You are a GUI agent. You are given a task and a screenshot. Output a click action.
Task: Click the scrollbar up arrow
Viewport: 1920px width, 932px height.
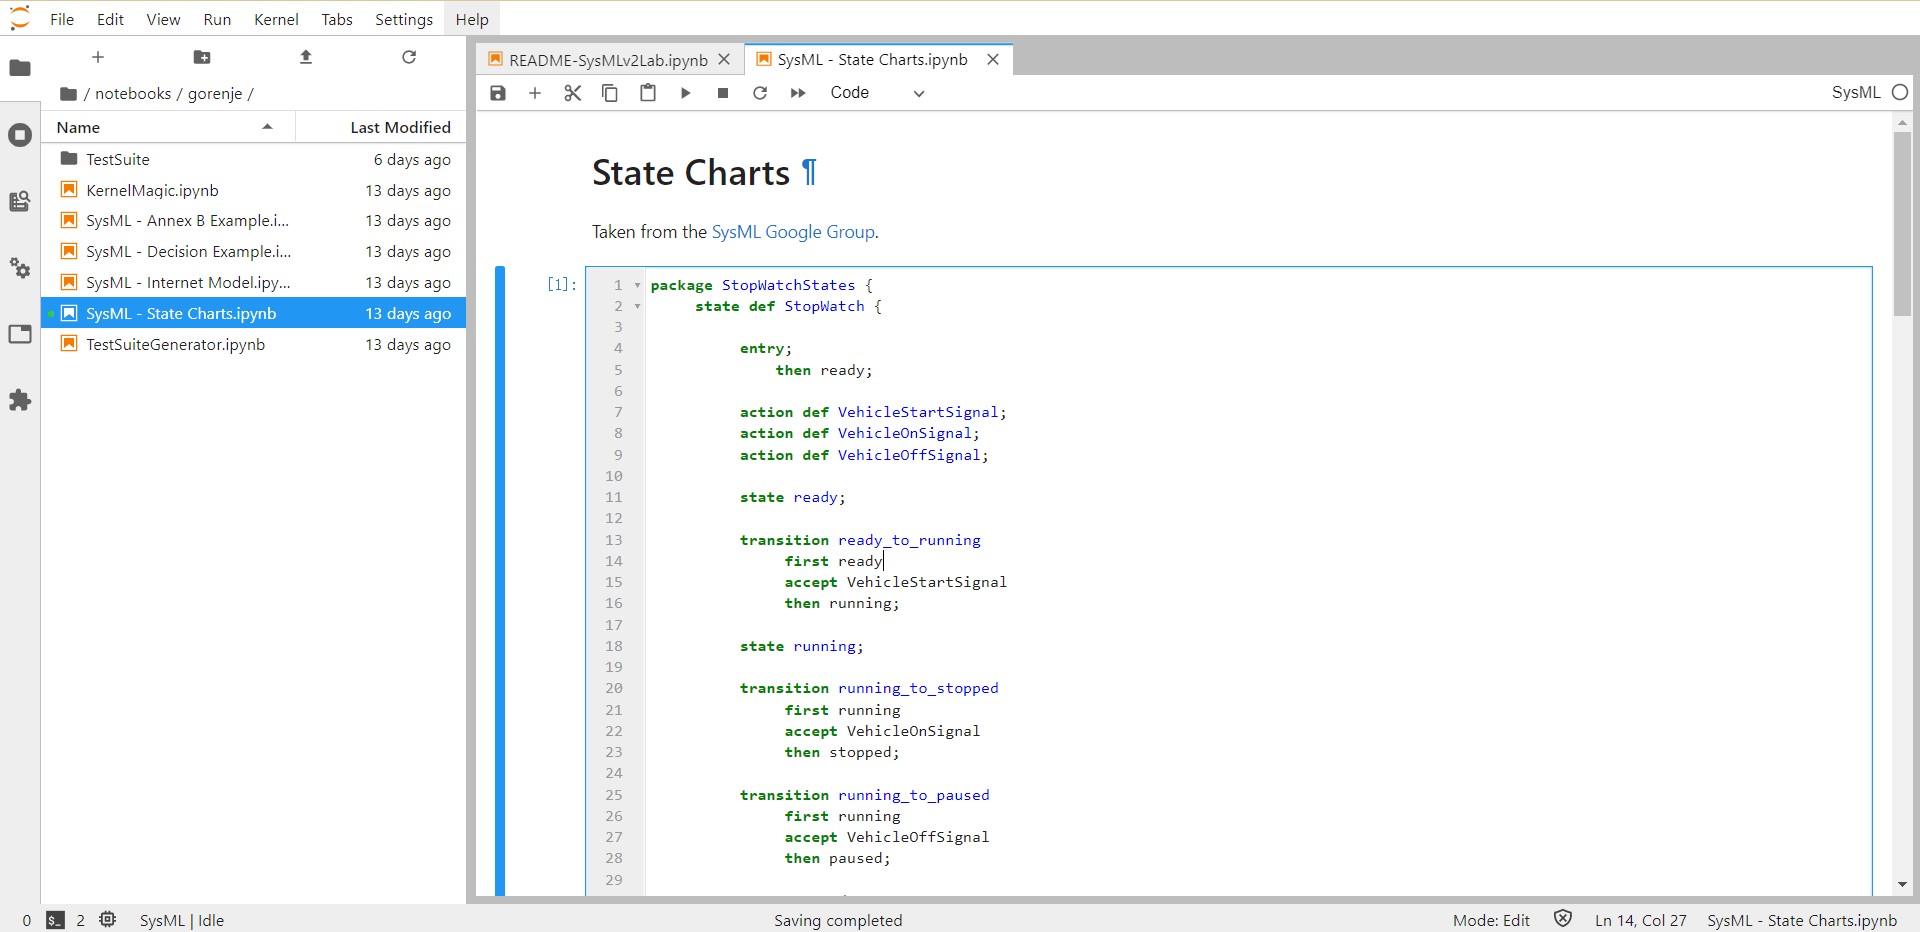(x=1902, y=123)
